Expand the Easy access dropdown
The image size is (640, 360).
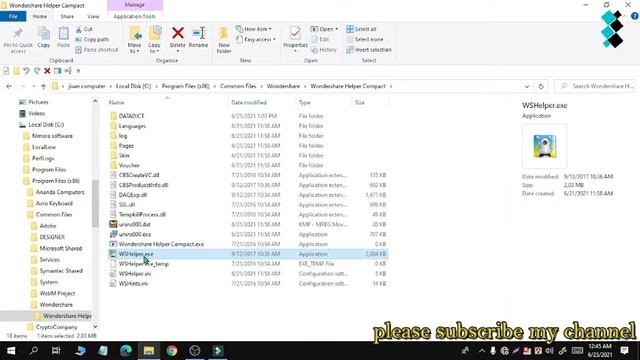(256, 40)
